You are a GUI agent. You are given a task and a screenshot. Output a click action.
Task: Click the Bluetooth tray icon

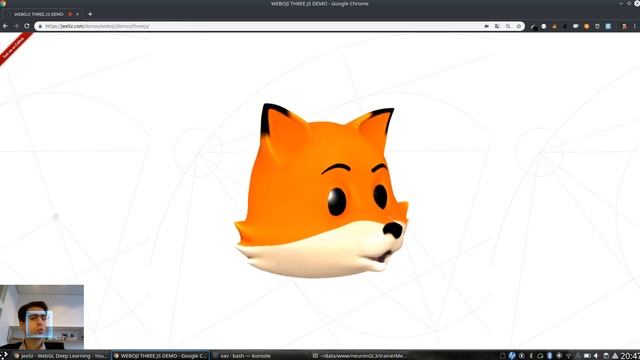pyautogui.click(x=531, y=356)
